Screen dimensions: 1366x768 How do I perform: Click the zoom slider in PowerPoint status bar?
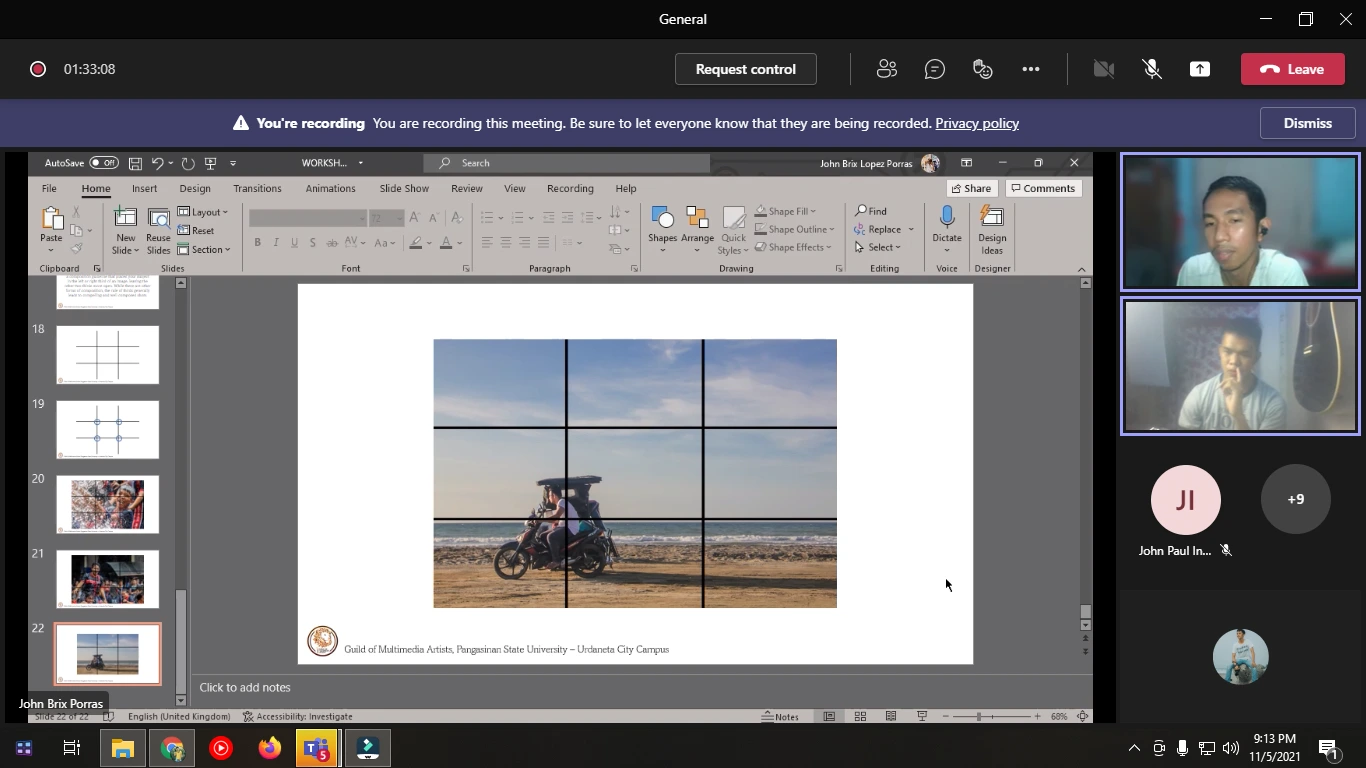pos(979,716)
